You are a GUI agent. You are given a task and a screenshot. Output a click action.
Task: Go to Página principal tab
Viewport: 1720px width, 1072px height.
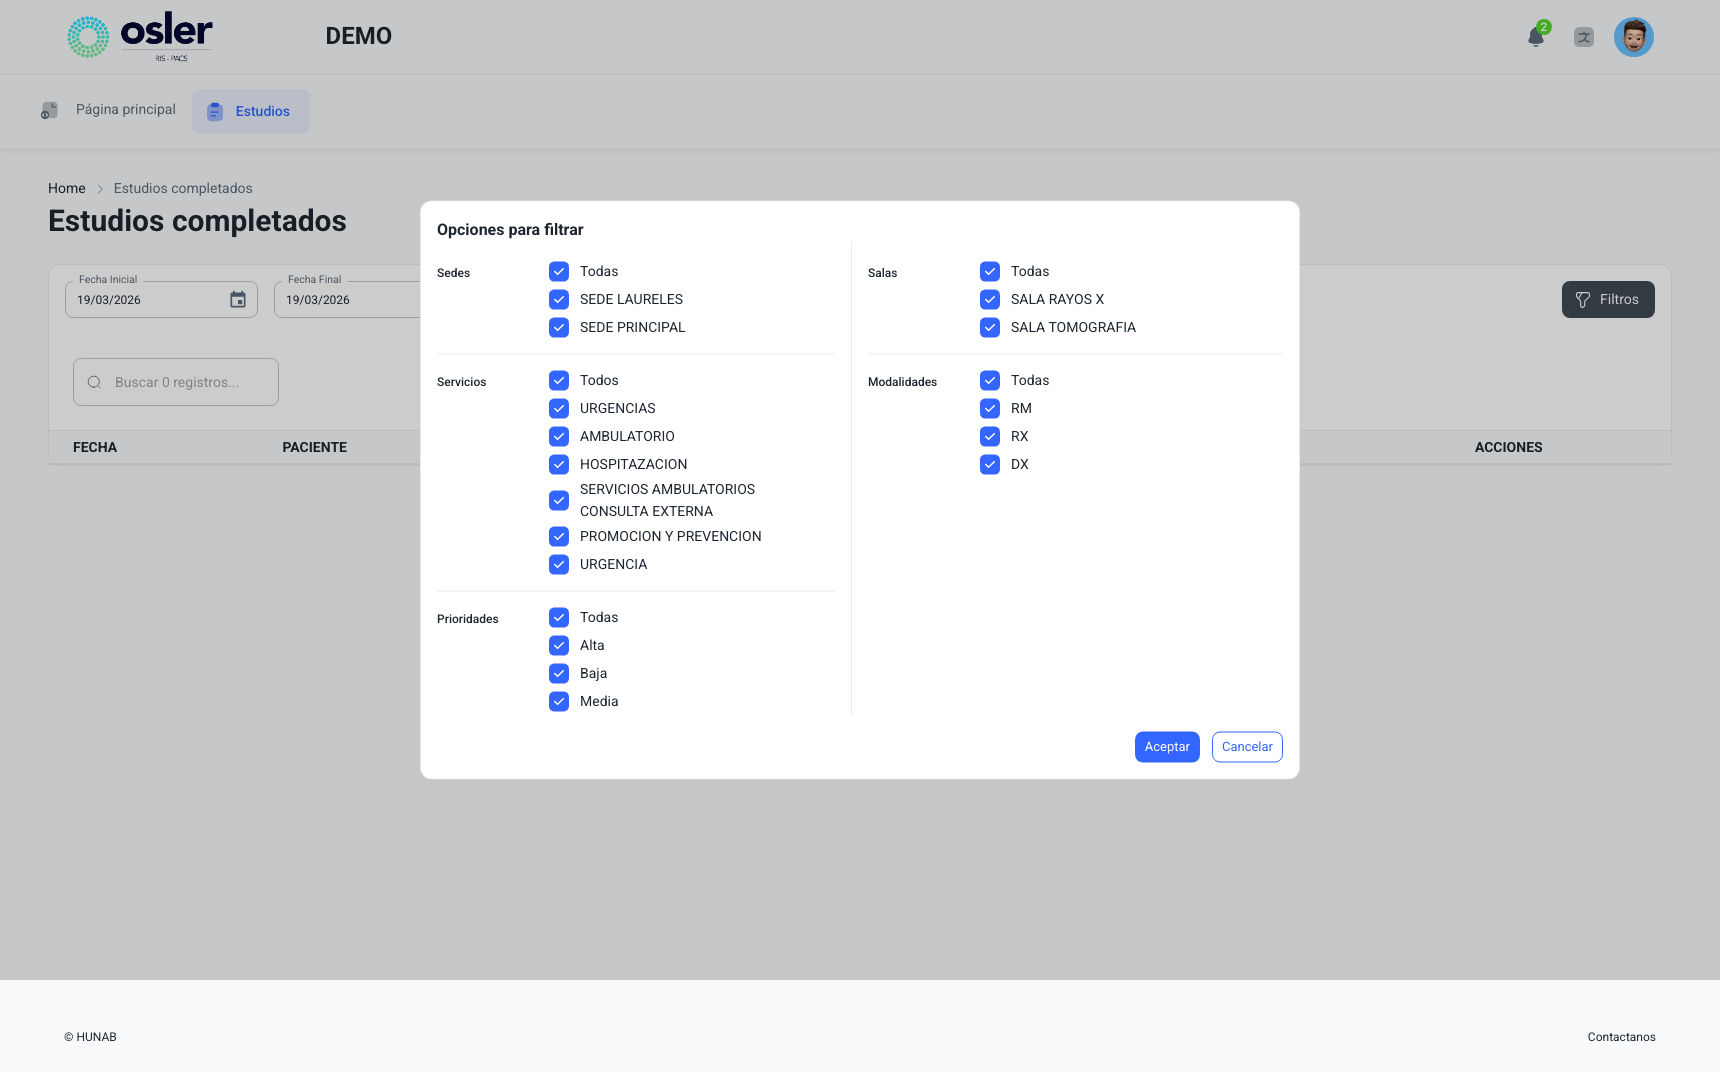click(x=108, y=110)
